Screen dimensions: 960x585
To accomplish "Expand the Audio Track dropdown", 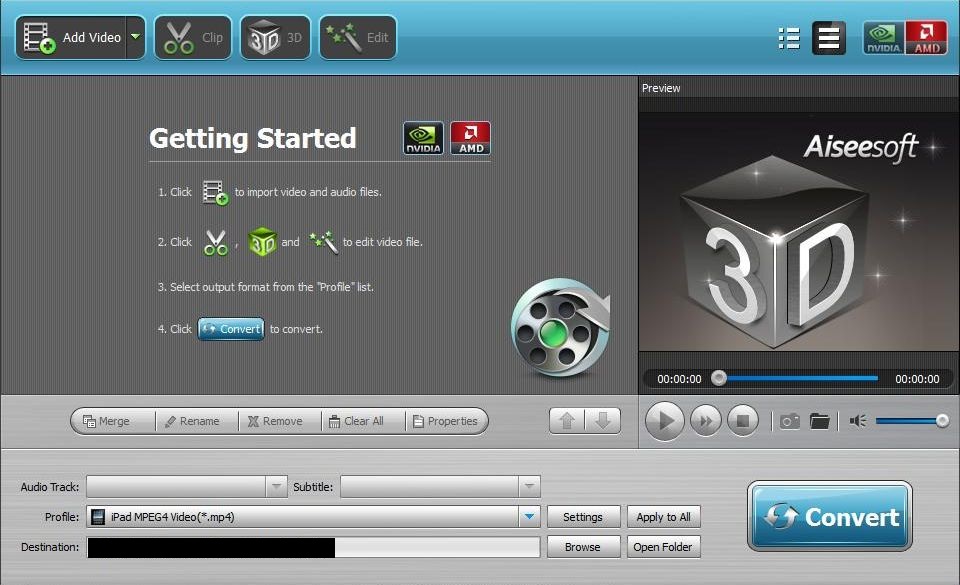I will tap(277, 486).
